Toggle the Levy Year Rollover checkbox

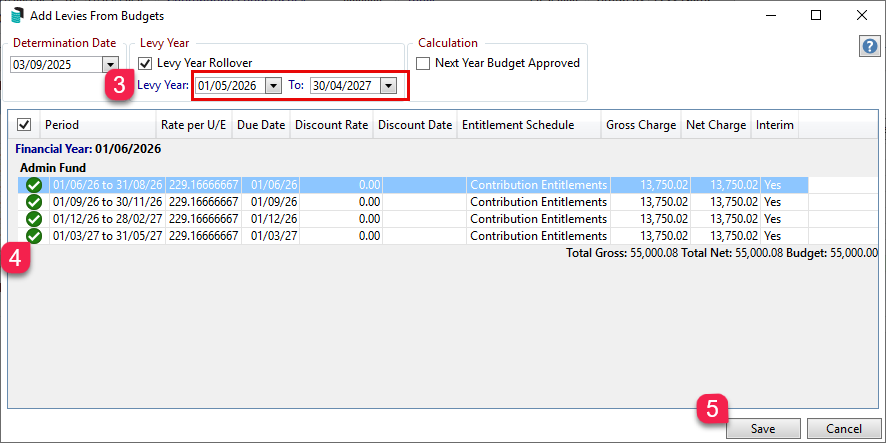[x=145, y=63]
